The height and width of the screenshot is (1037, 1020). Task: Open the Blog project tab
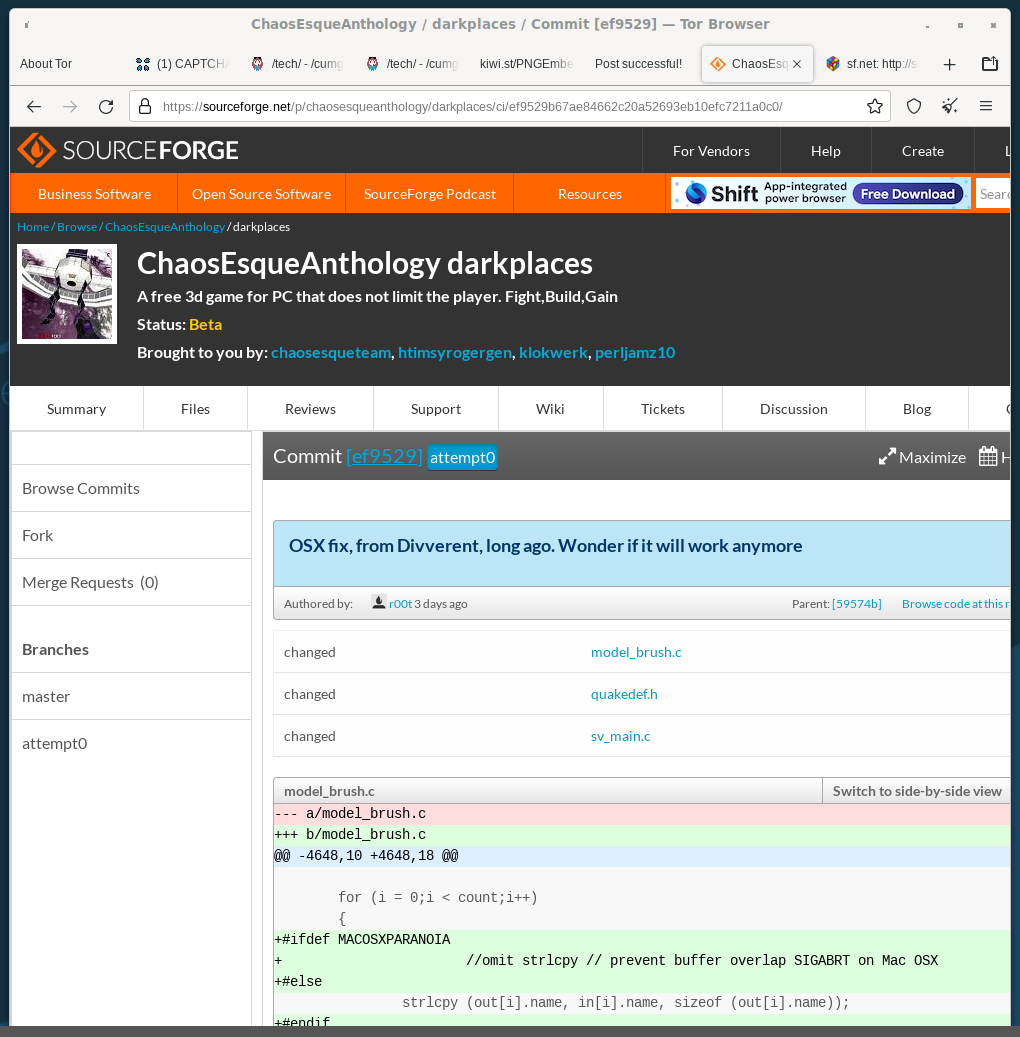[x=917, y=409]
